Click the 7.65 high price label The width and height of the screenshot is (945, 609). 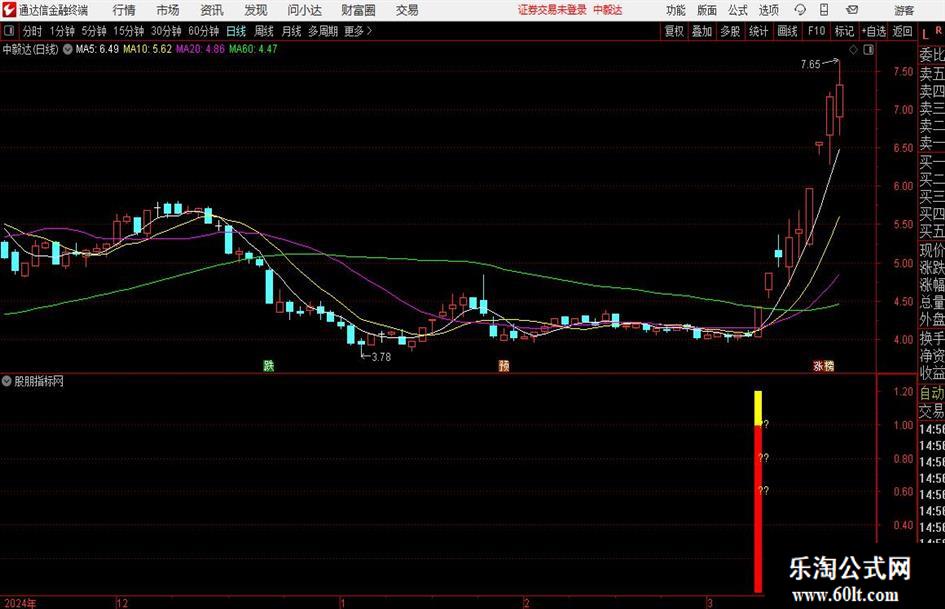click(811, 64)
